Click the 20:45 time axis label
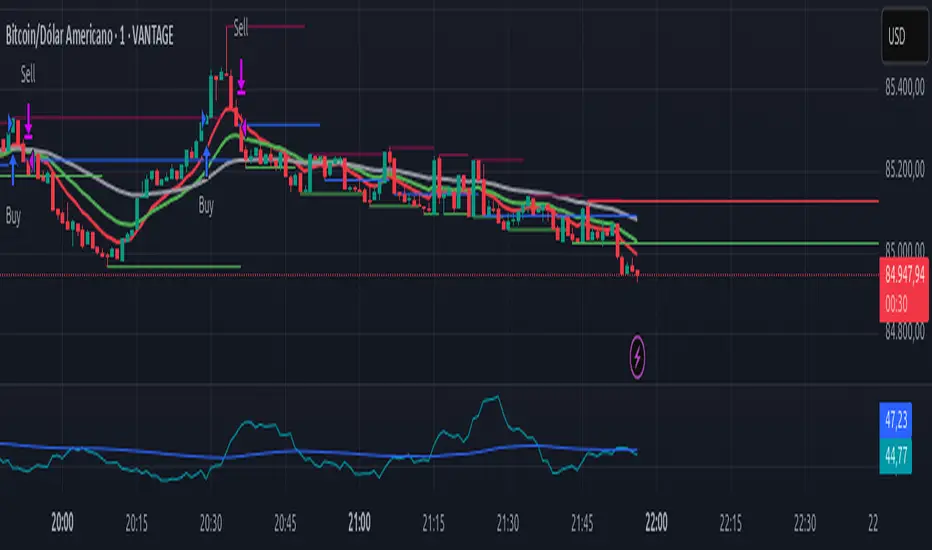This screenshot has height=550, width=932. click(x=285, y=523)
